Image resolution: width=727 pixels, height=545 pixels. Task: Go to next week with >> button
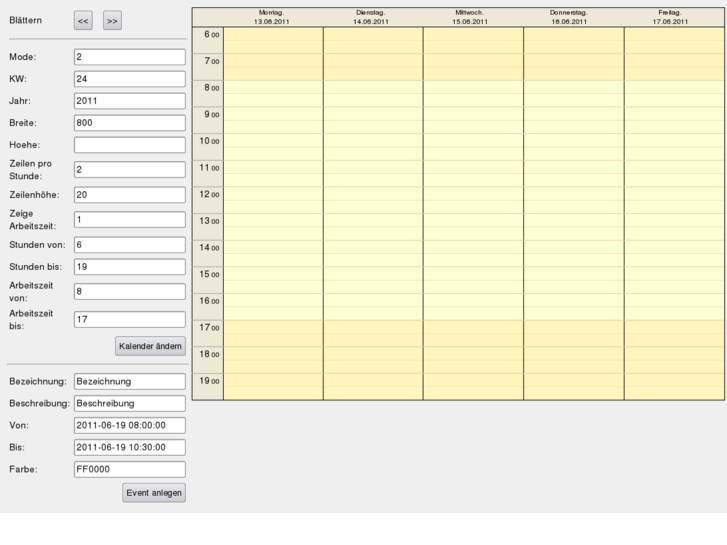[112, 21]
